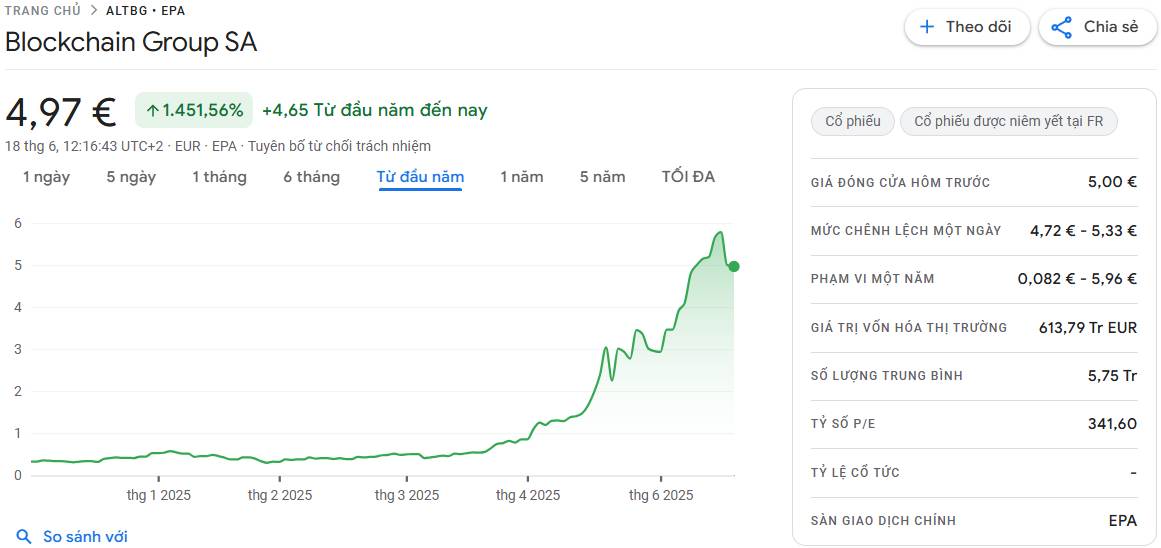This screenshot has height=548, width=1161.
Task: Go to TRANG CHỦ breadcrumb link
Action: coord(42,10)
